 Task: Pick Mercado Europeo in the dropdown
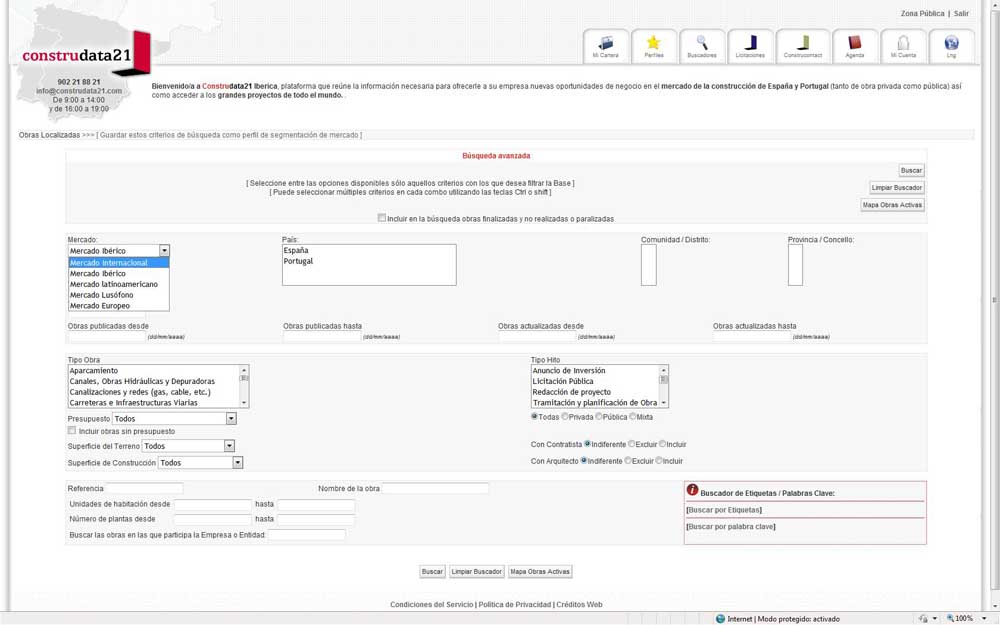pyautogui.click(x=119, y=306)
